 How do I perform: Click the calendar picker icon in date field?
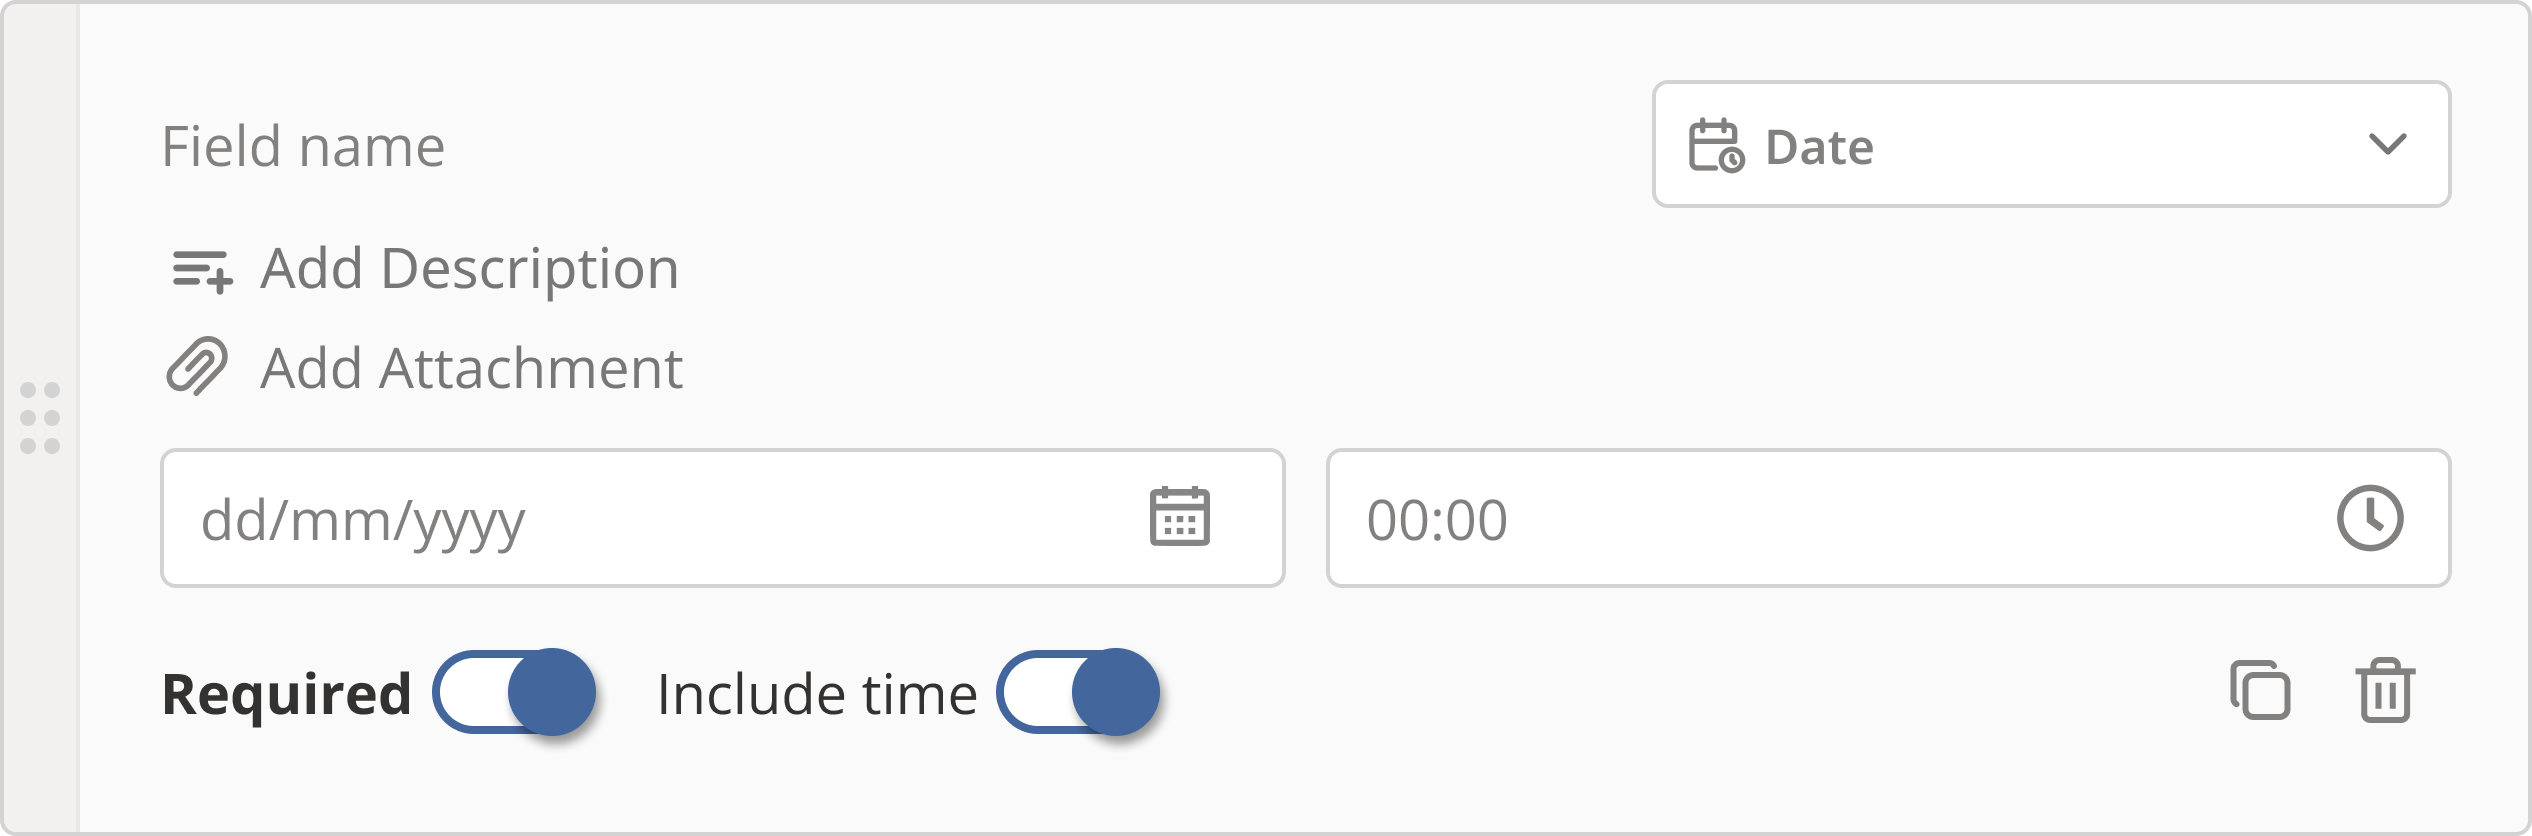(x=1179, y=517)
